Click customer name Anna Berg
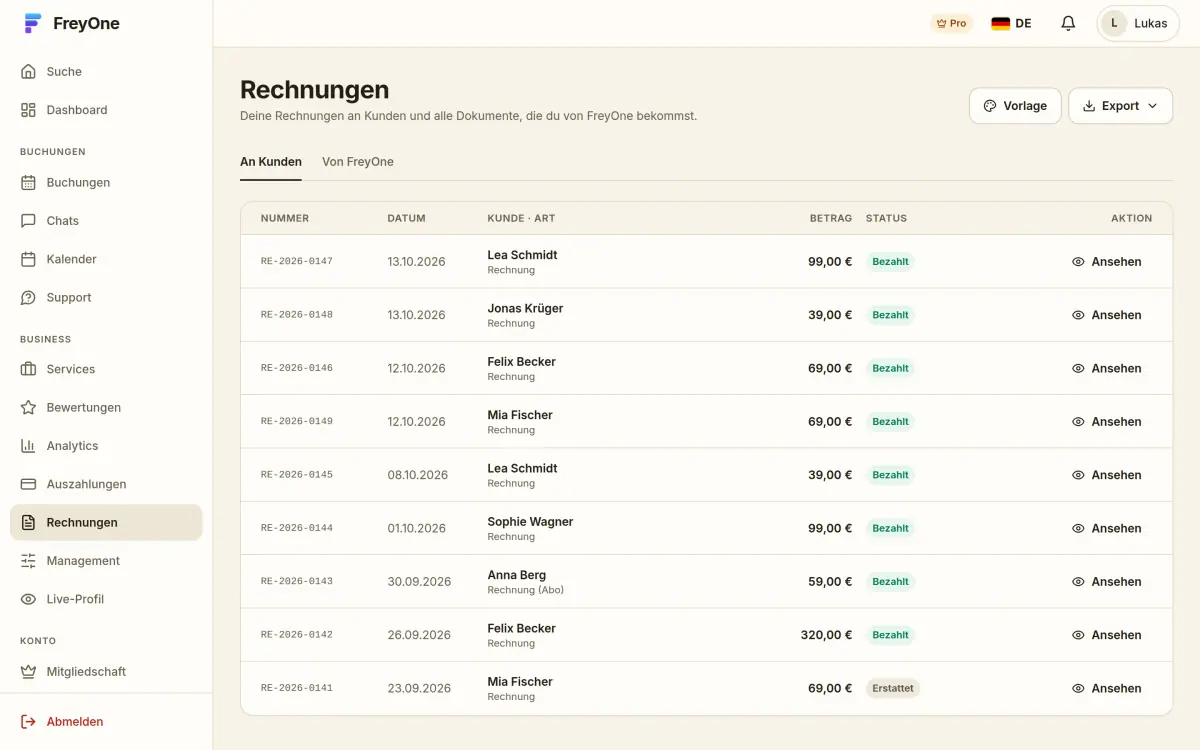 516,575
